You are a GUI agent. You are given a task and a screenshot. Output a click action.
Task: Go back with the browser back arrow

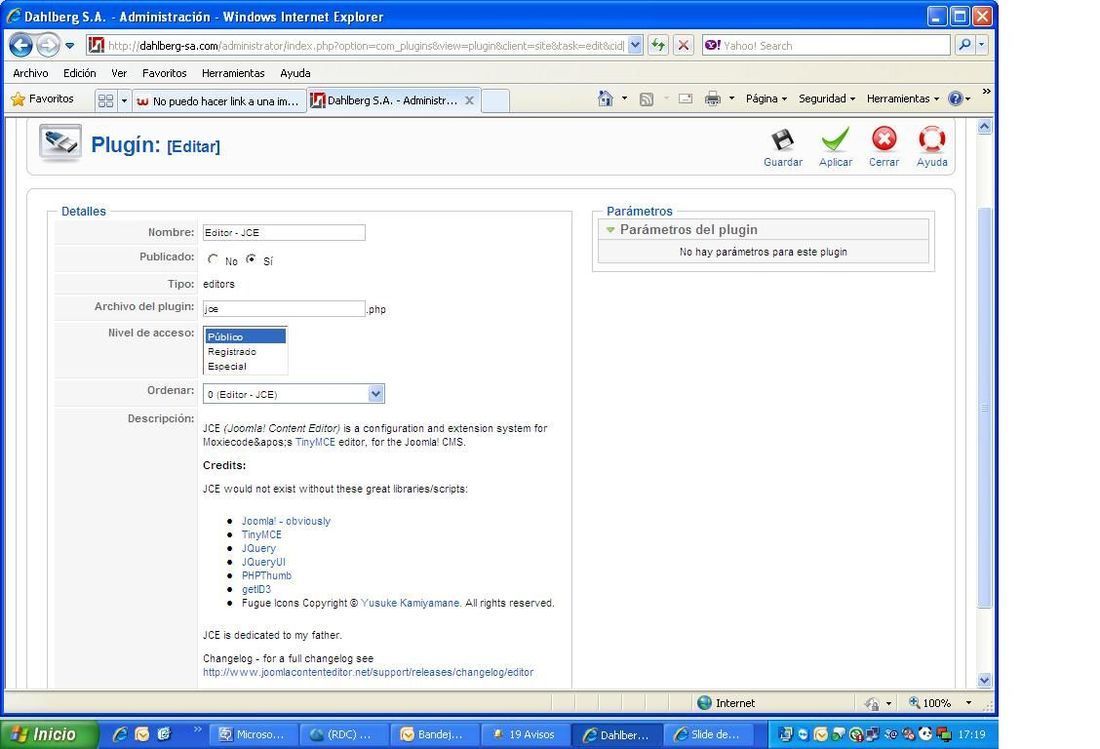click(x=20, y=46)
